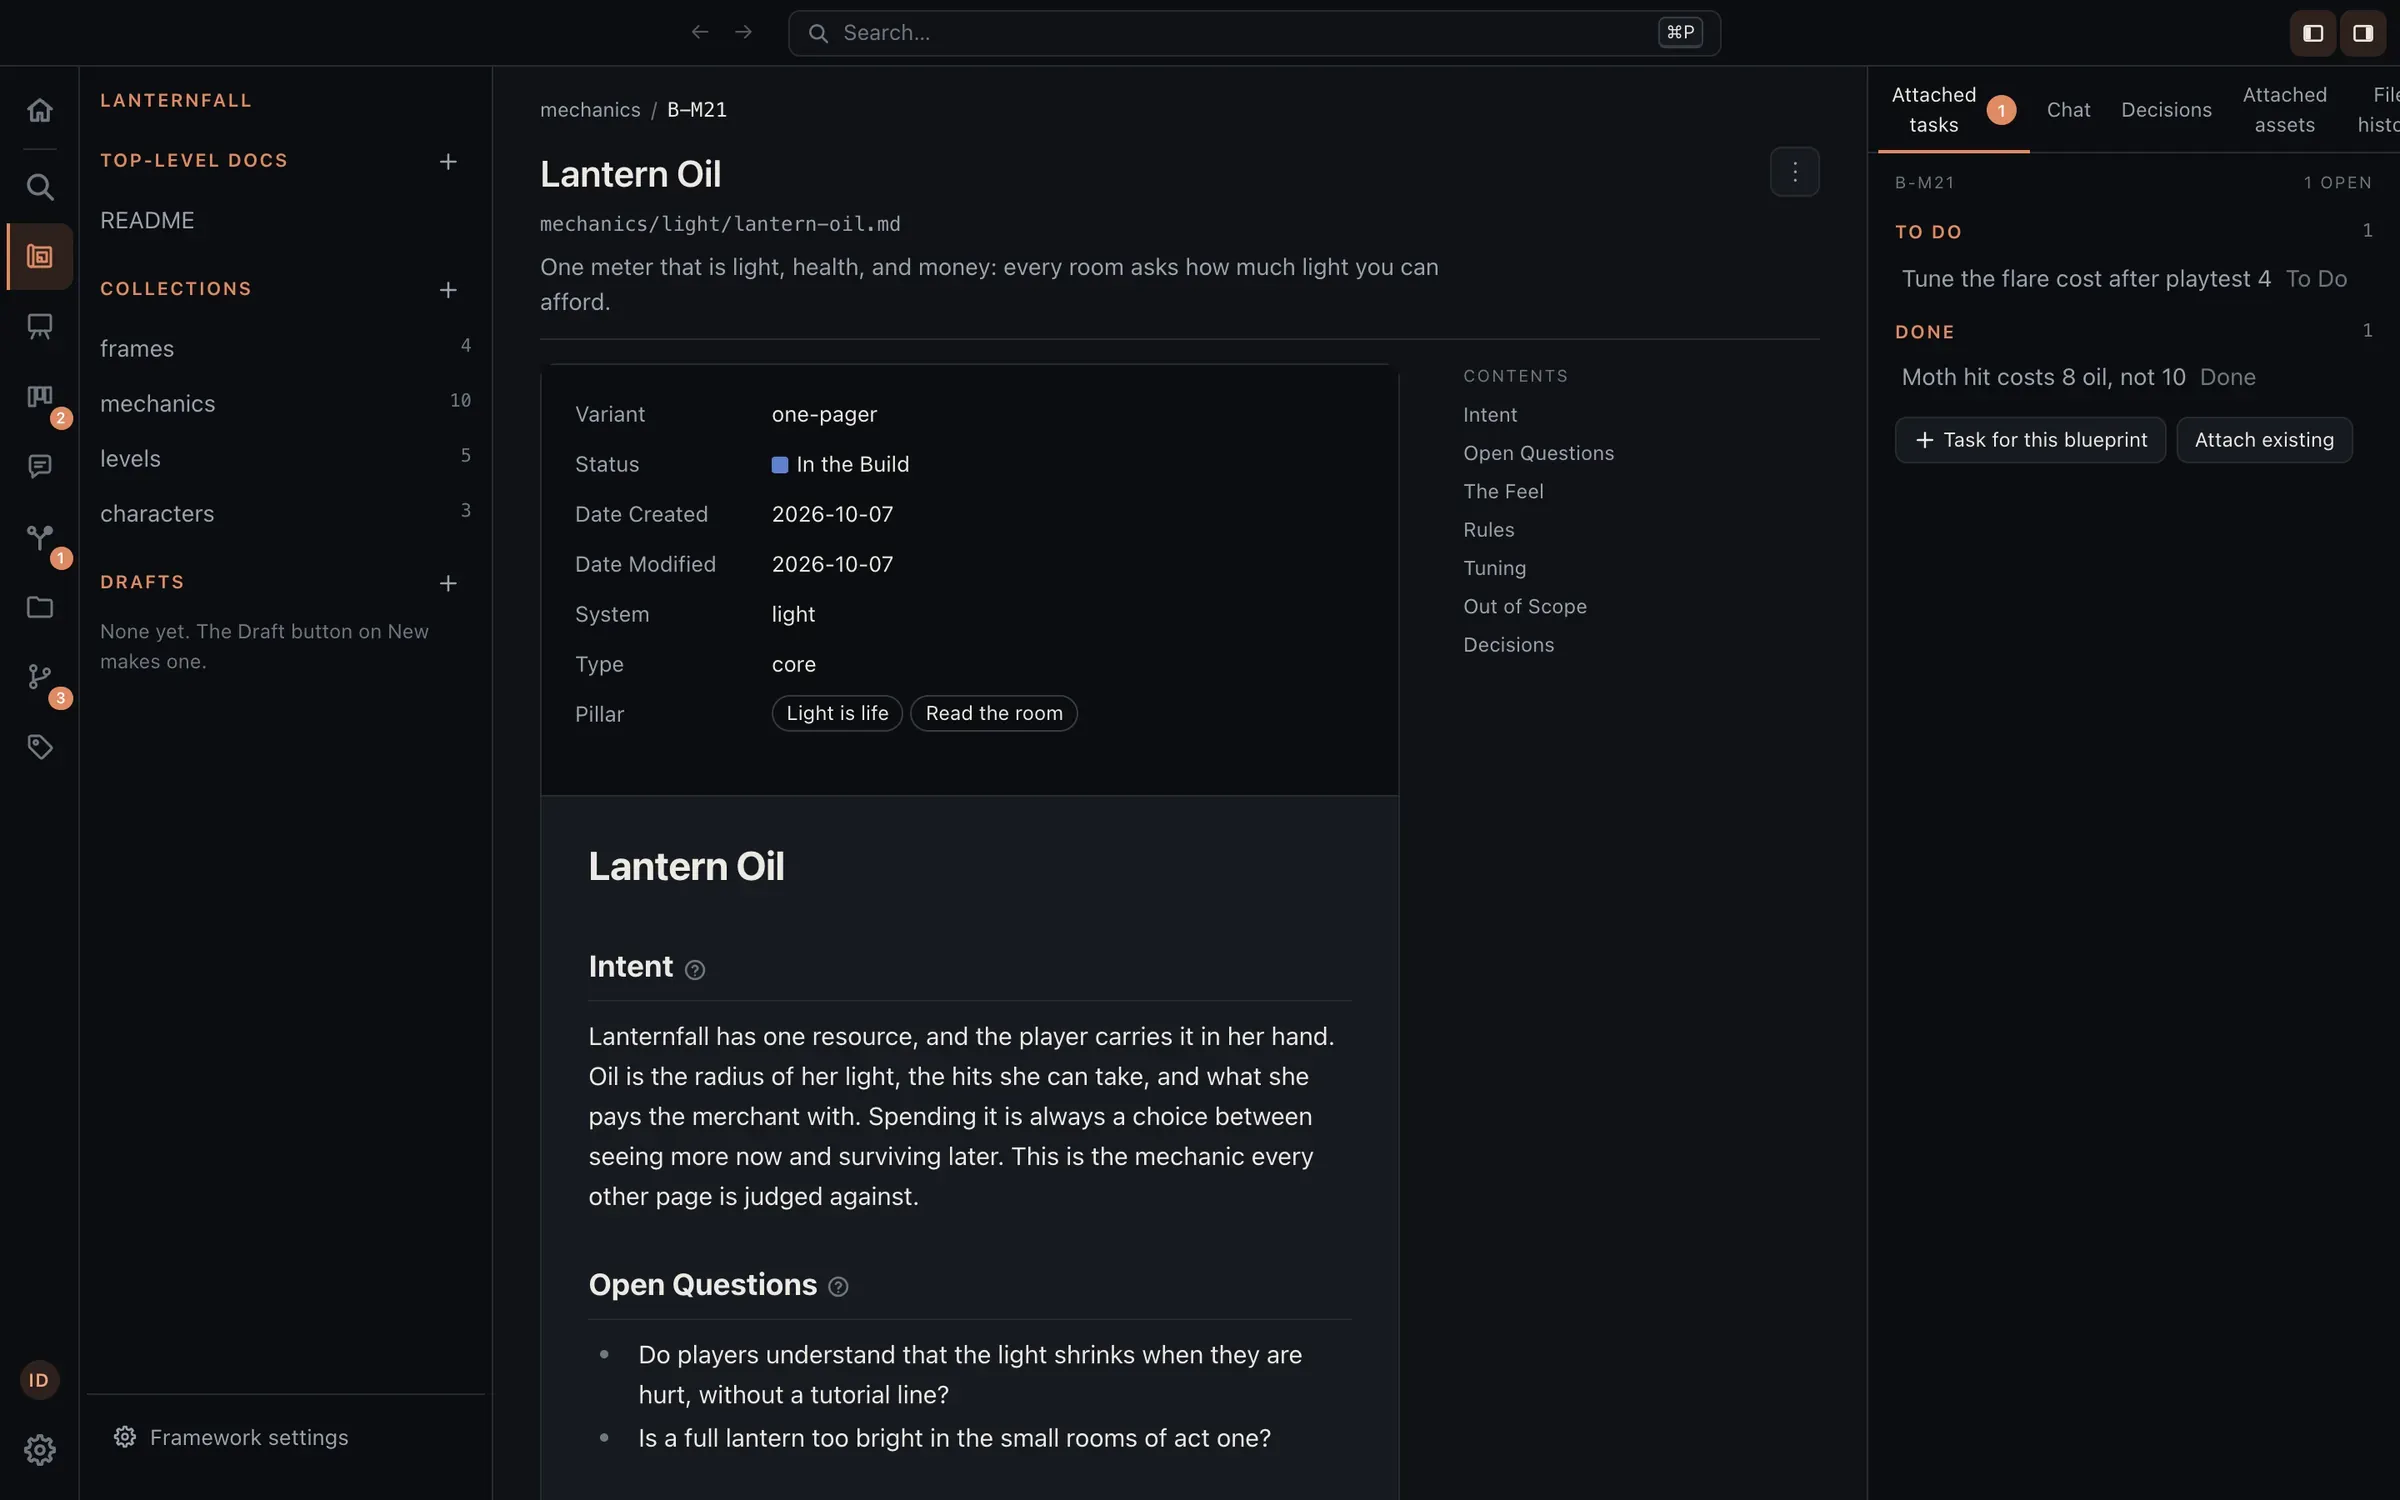Open git branch icon with badge 3

[x=39, y=677]
